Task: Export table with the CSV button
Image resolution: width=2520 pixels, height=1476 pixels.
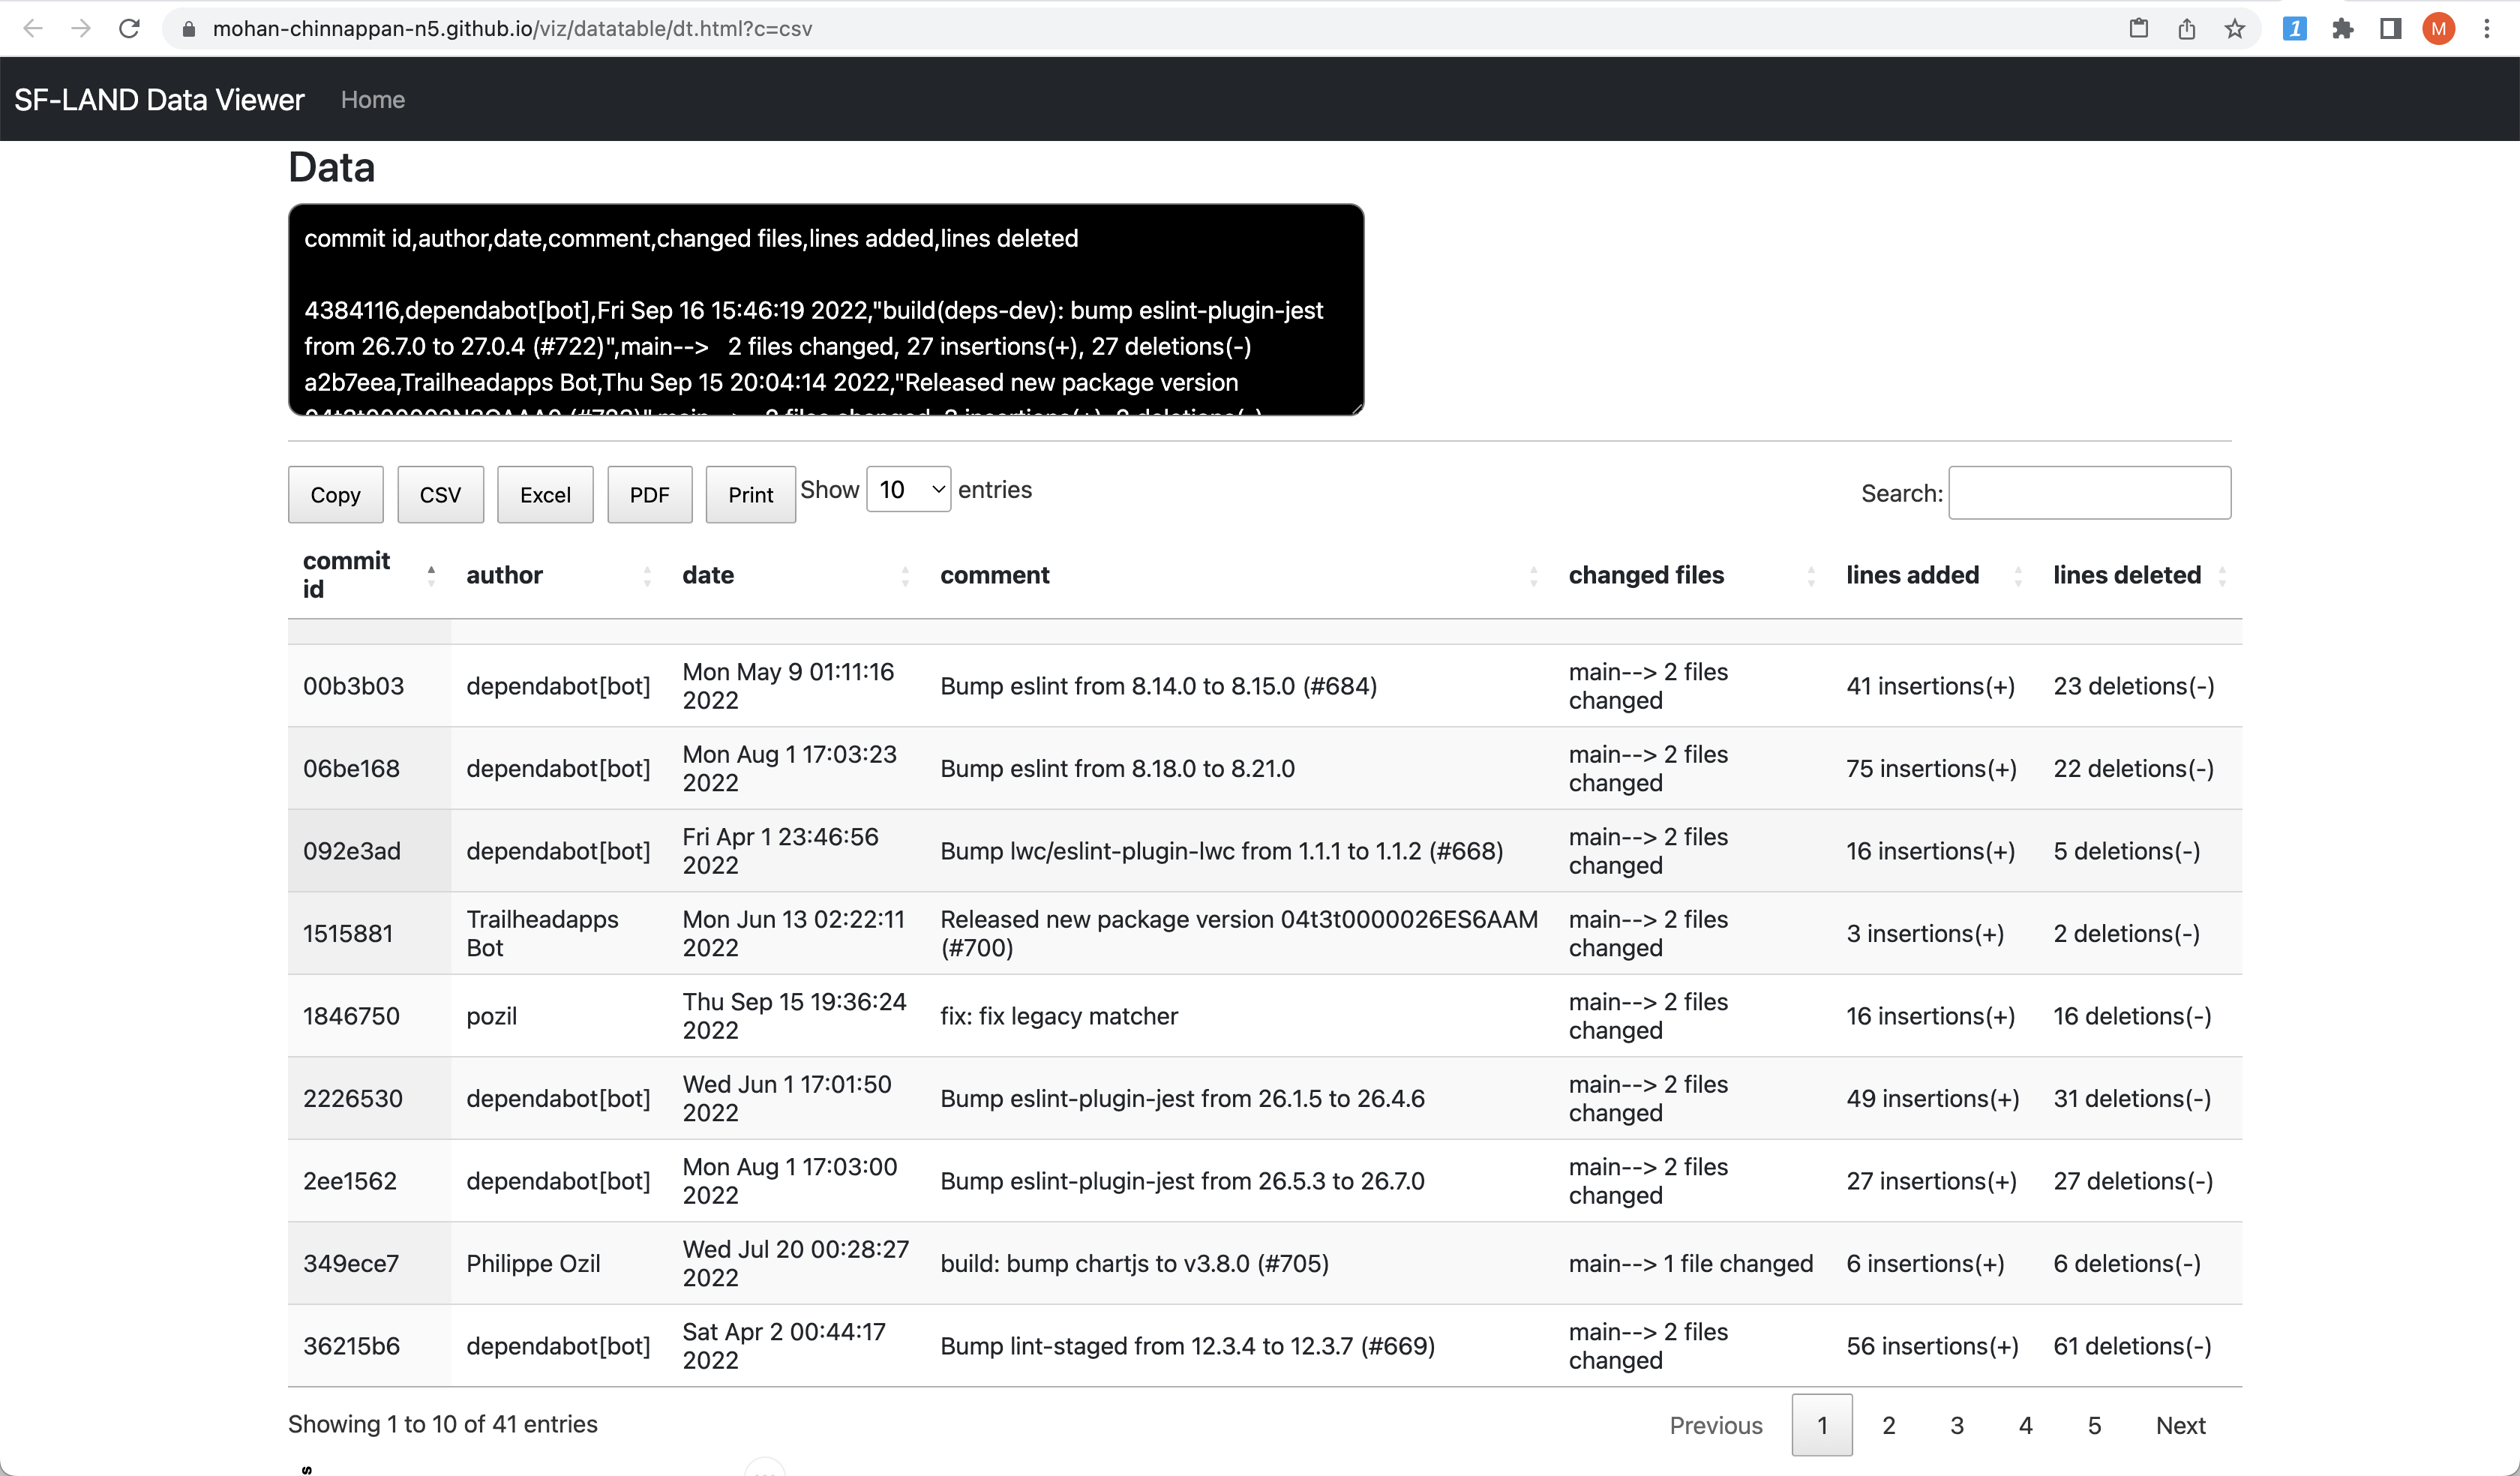Action: 440,494
